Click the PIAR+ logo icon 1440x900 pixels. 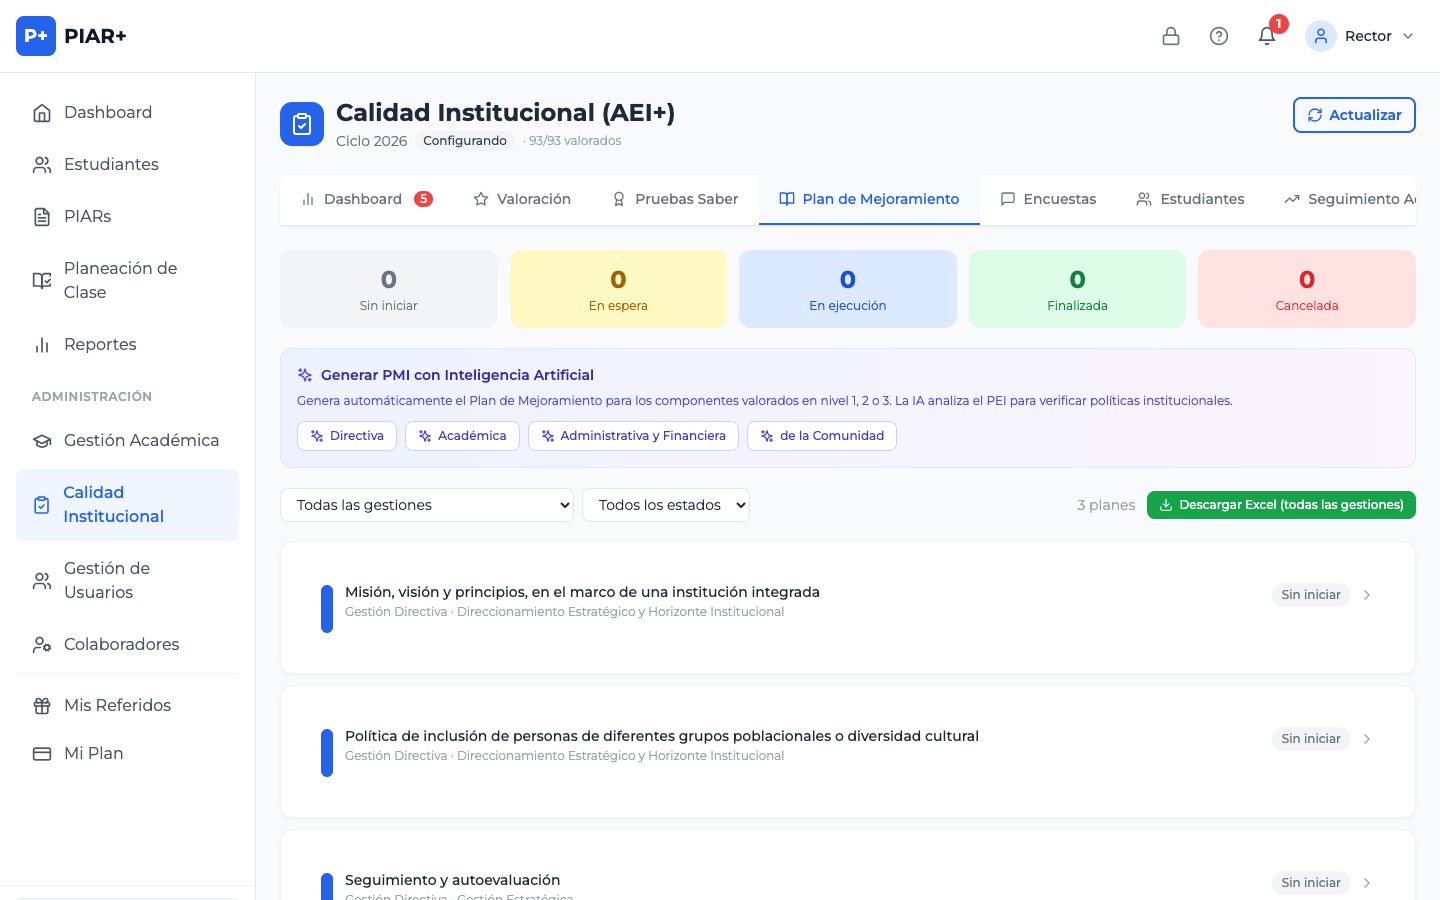tap(36, 36)
